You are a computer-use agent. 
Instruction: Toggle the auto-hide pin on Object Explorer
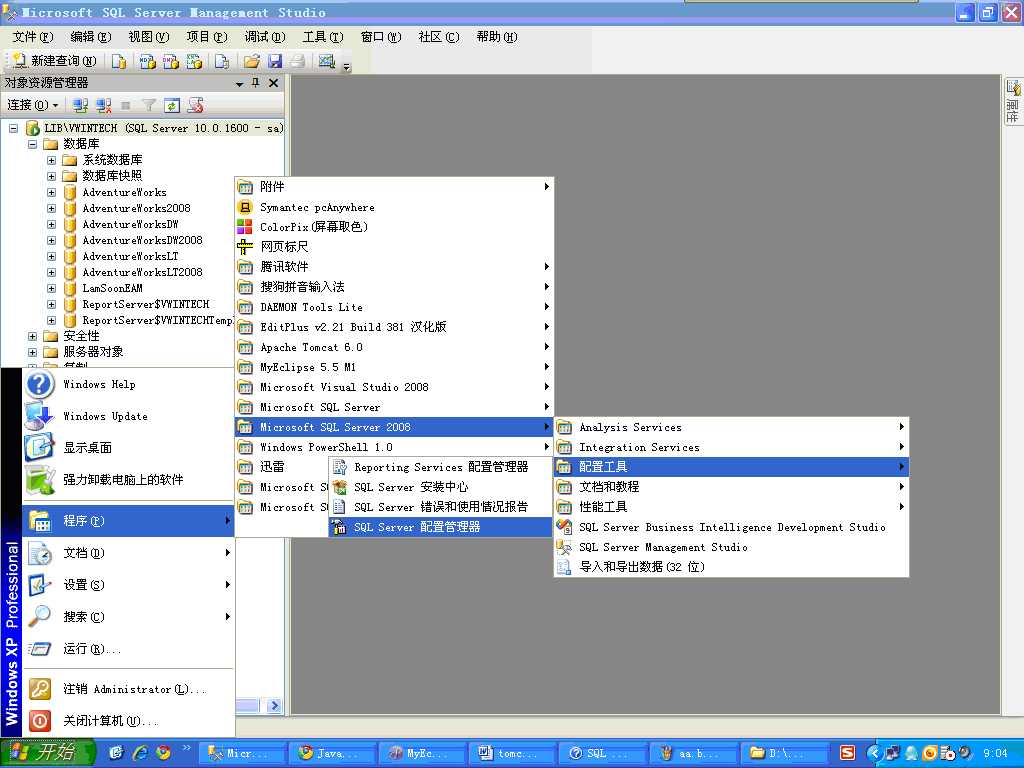(x=256, y=83)
